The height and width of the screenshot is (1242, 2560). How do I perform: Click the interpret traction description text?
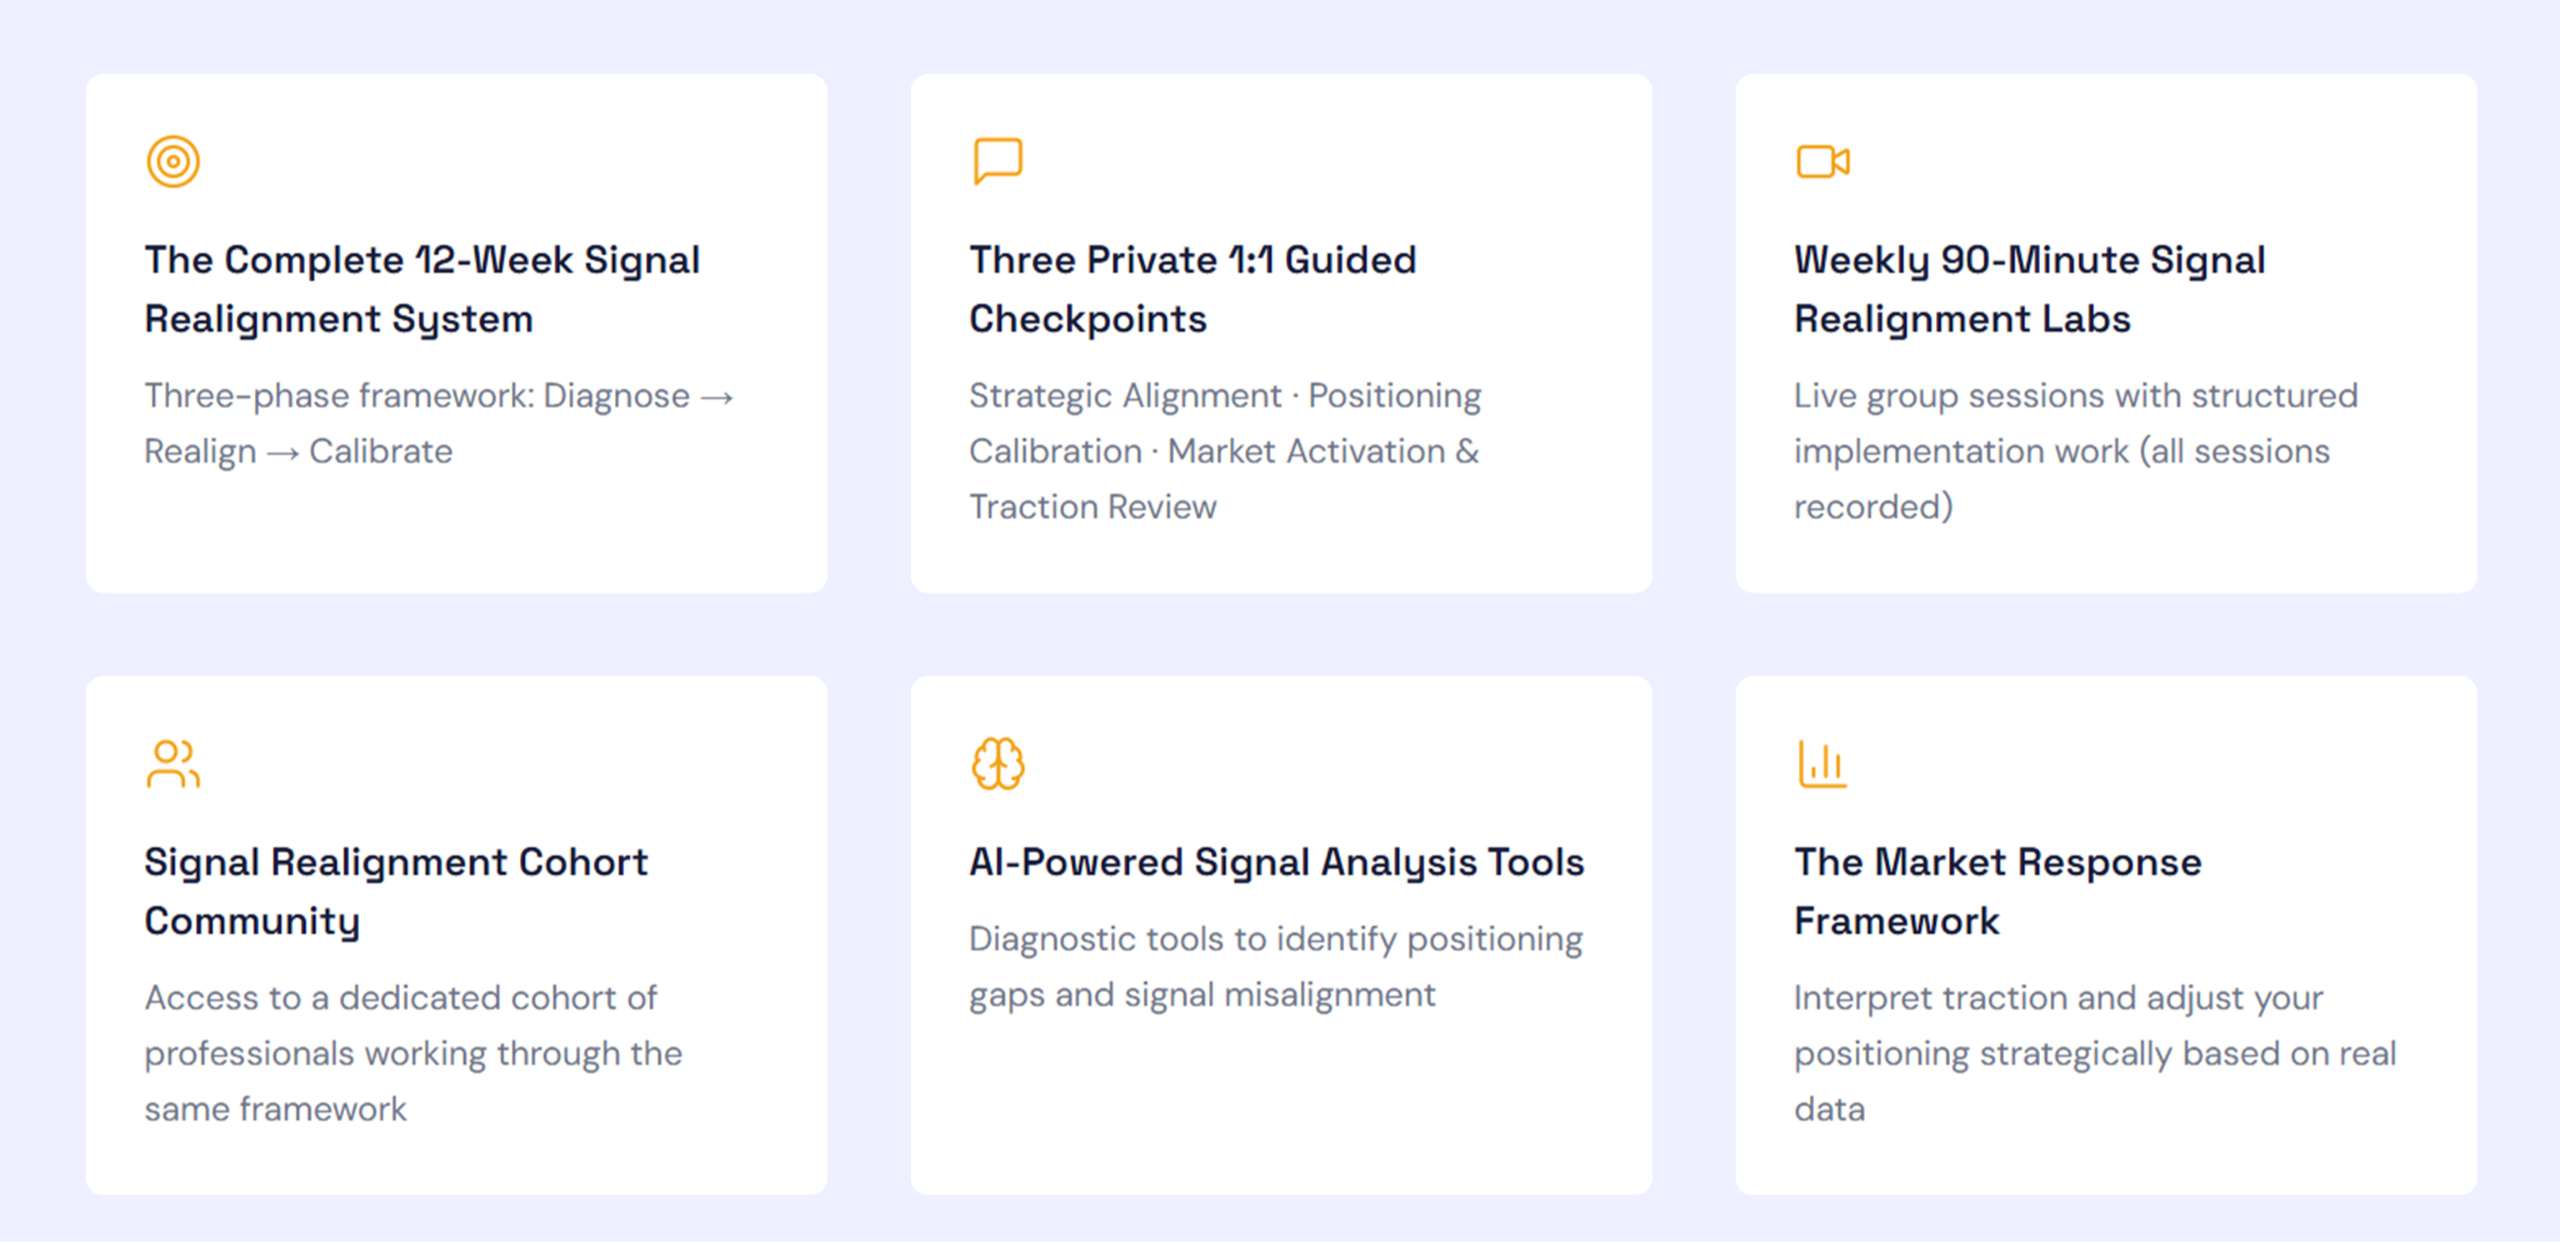2094,1053
